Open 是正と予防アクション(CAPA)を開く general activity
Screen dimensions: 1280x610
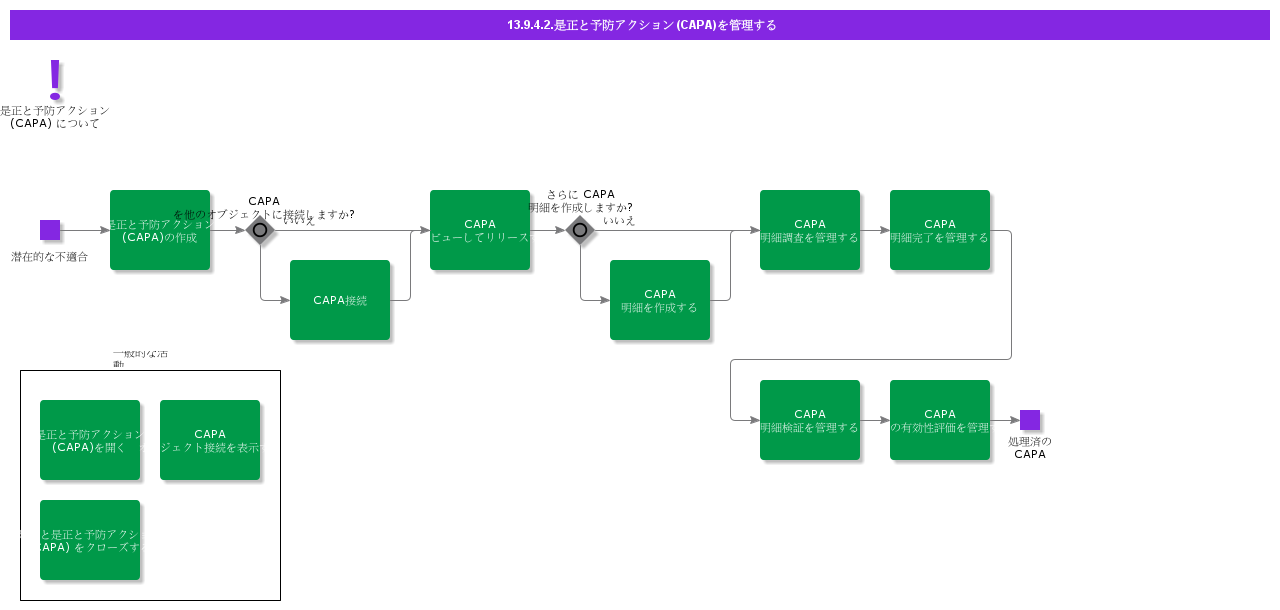[x=90, y=440]
